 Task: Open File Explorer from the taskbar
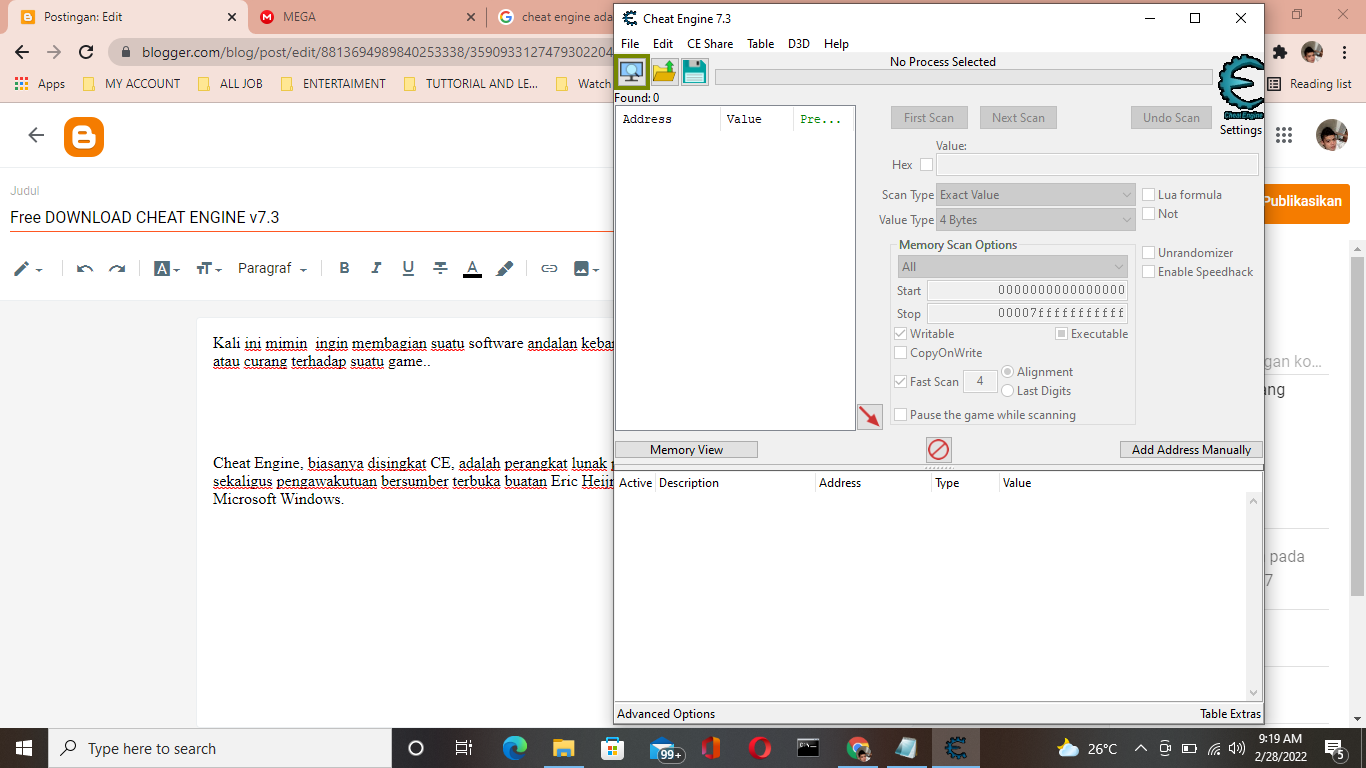pos(563,748)
